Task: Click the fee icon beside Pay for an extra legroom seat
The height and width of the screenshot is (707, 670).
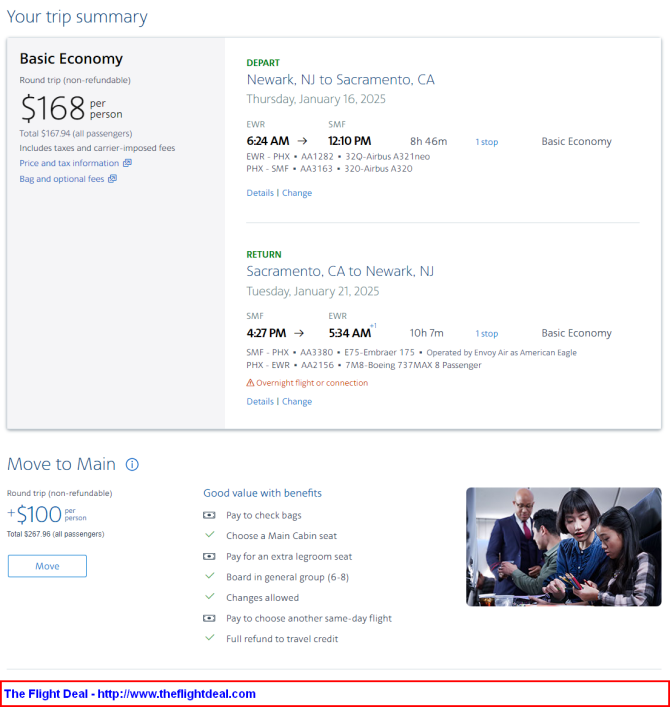Action: (209, 556)
